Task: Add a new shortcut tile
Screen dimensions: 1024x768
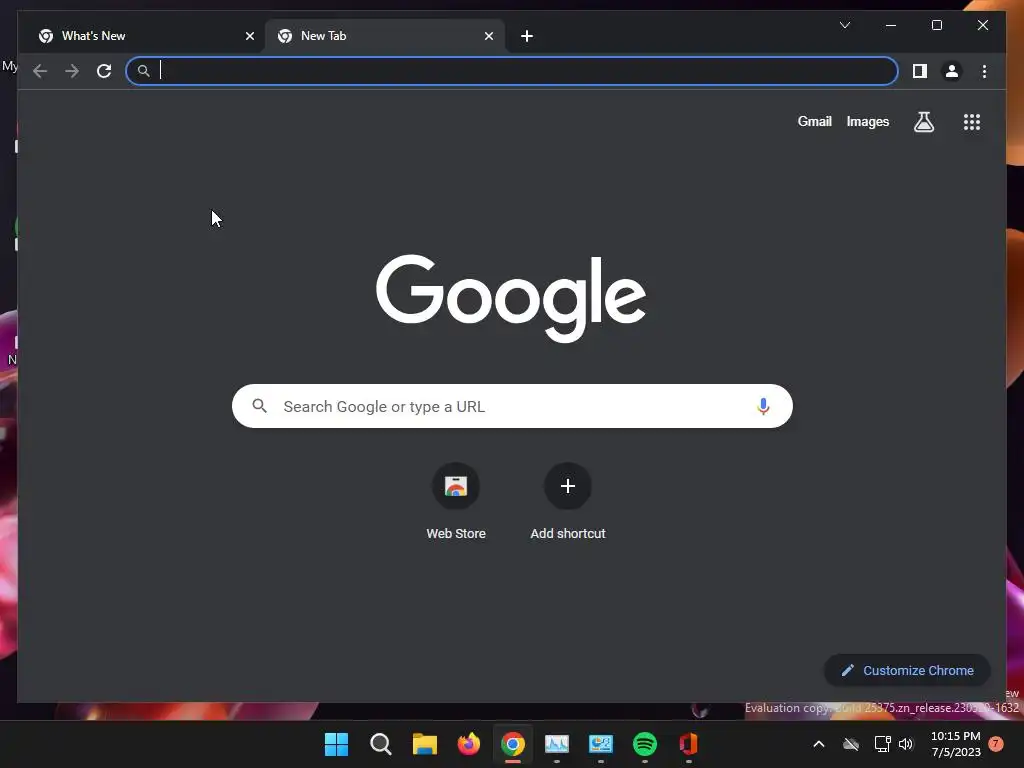Action: [568, 502]
